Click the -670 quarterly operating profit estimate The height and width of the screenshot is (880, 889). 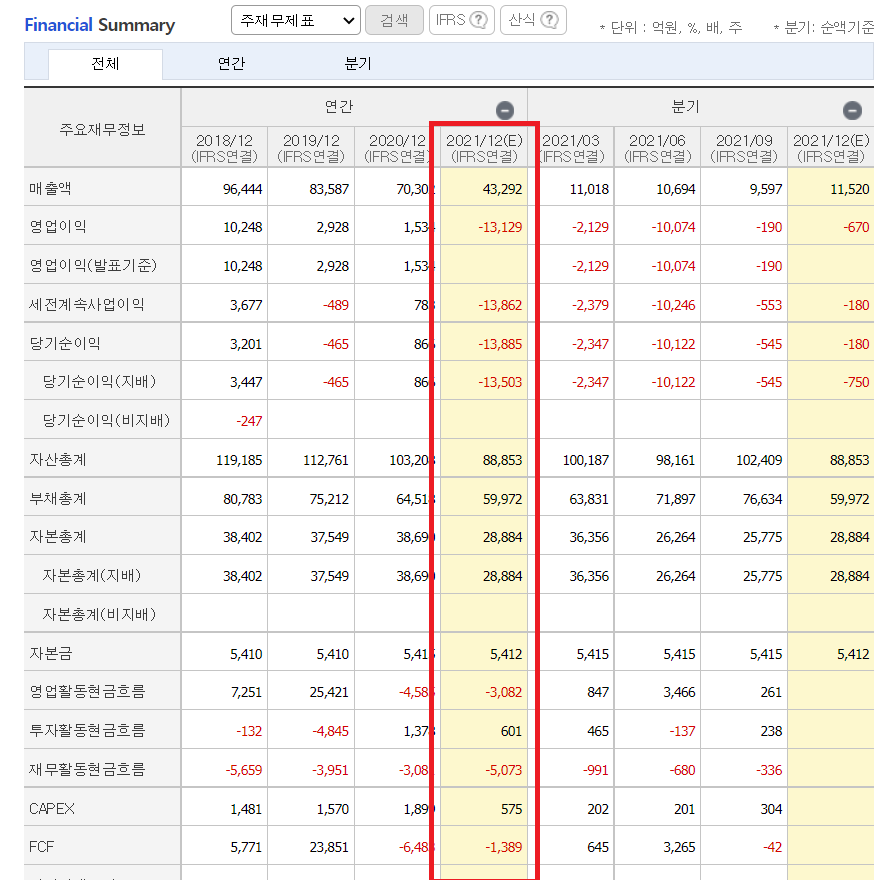point(856,227)
